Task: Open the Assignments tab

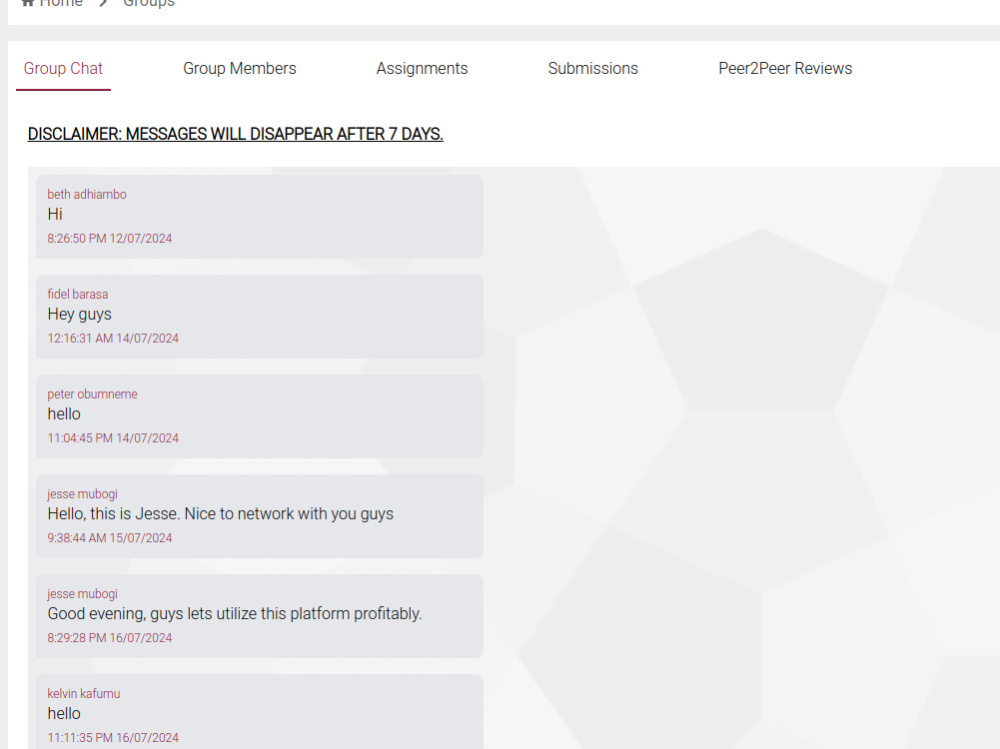Action: point(422,69)
